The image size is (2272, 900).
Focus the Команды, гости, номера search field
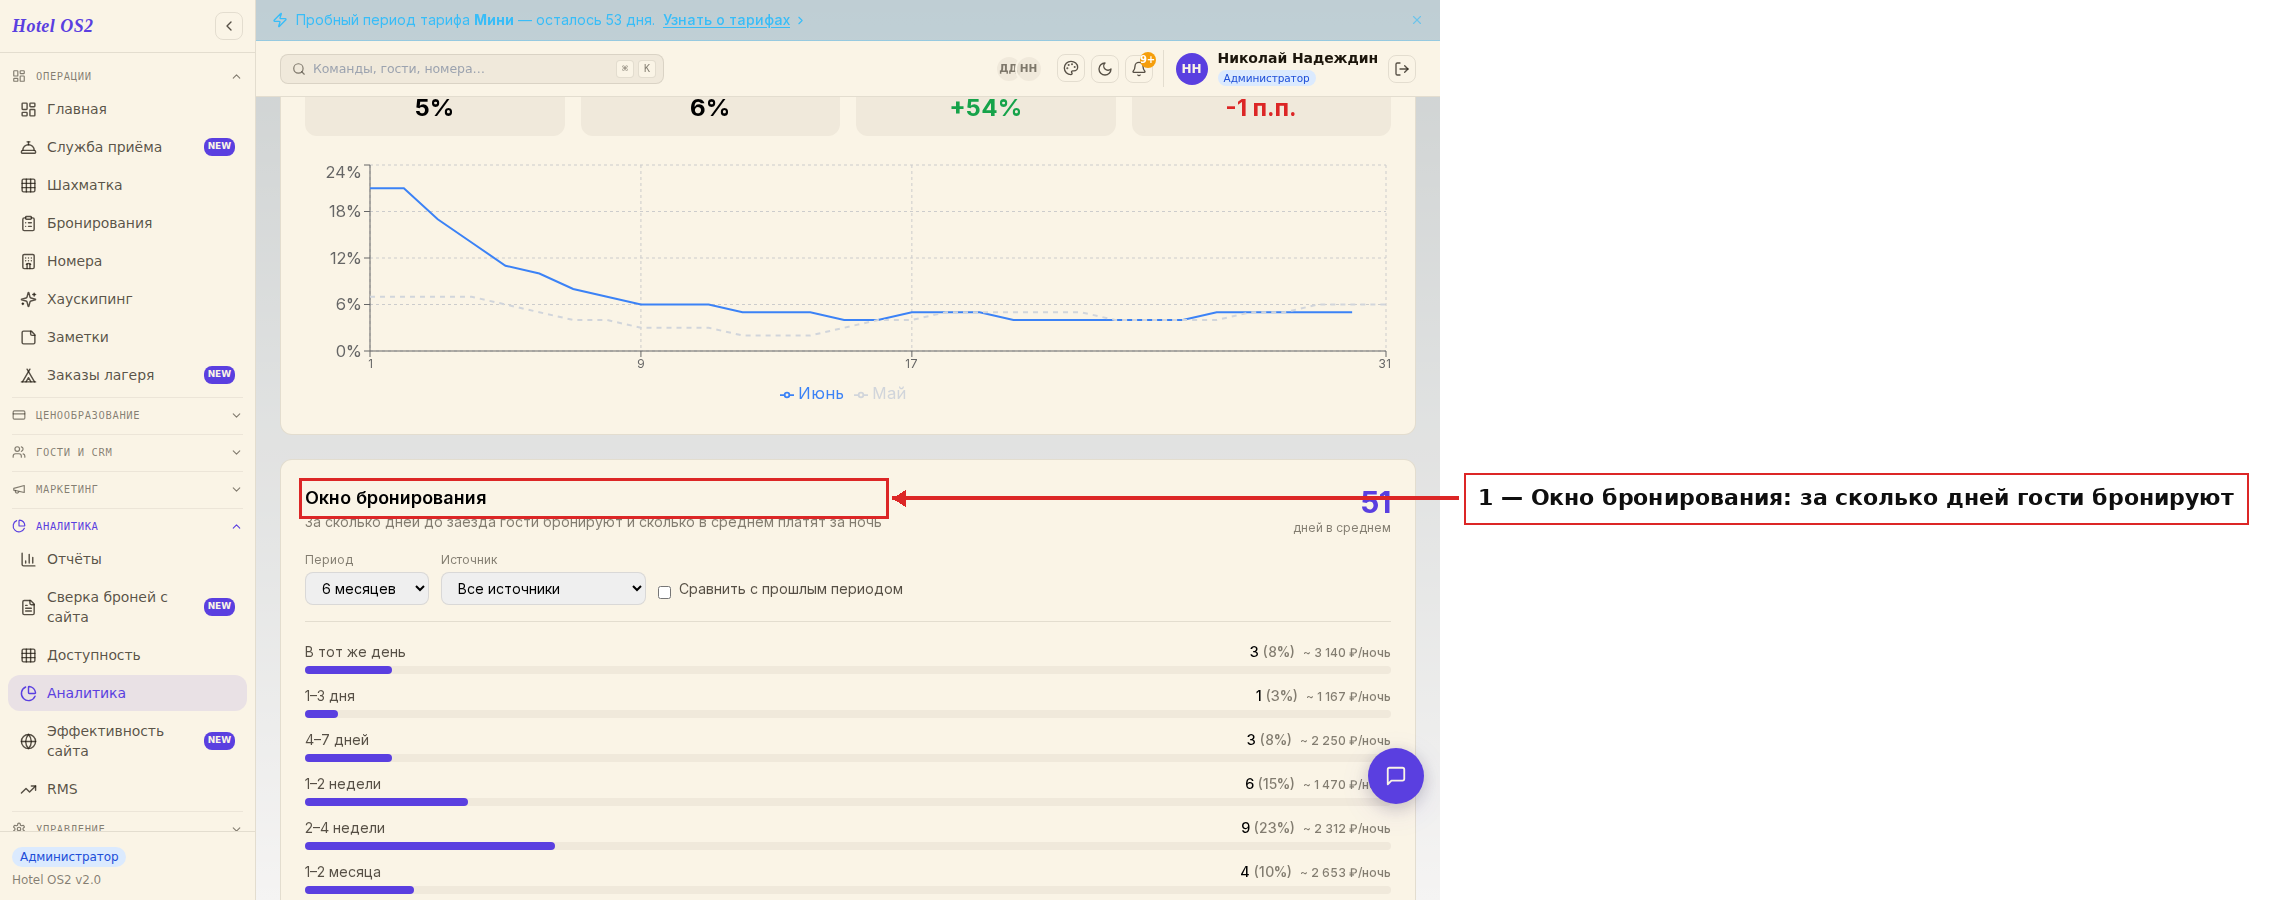click(x=472, y=69)
